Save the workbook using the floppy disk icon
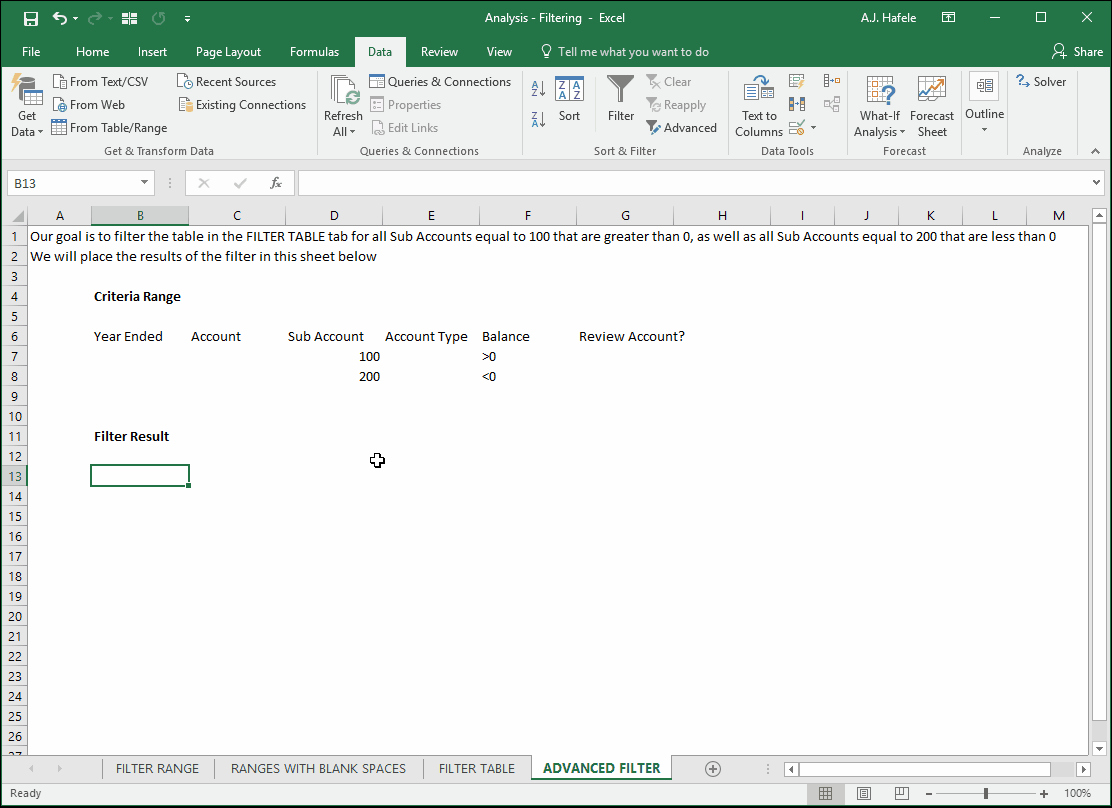Screen dimensions: 1112x808 [30, 18]
